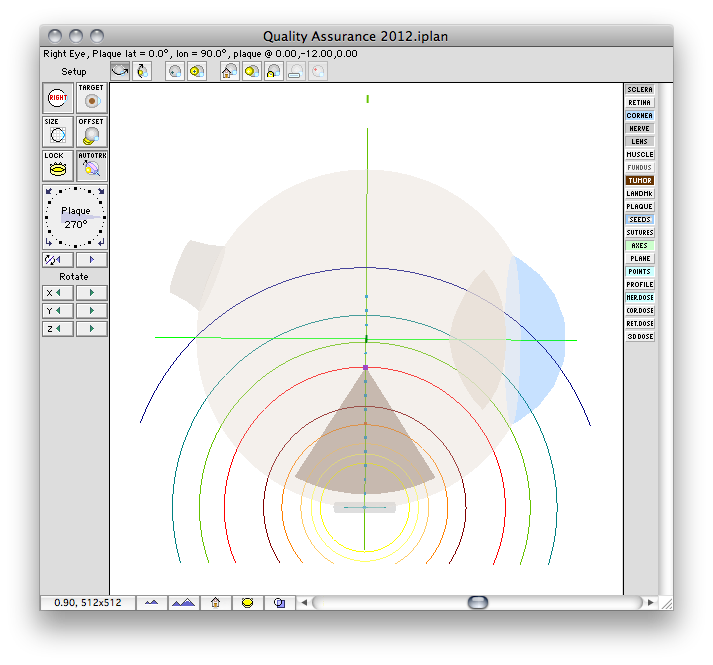Toggle the AUTOTRK button
713x665 pixels.
click(x=91, y=166)
